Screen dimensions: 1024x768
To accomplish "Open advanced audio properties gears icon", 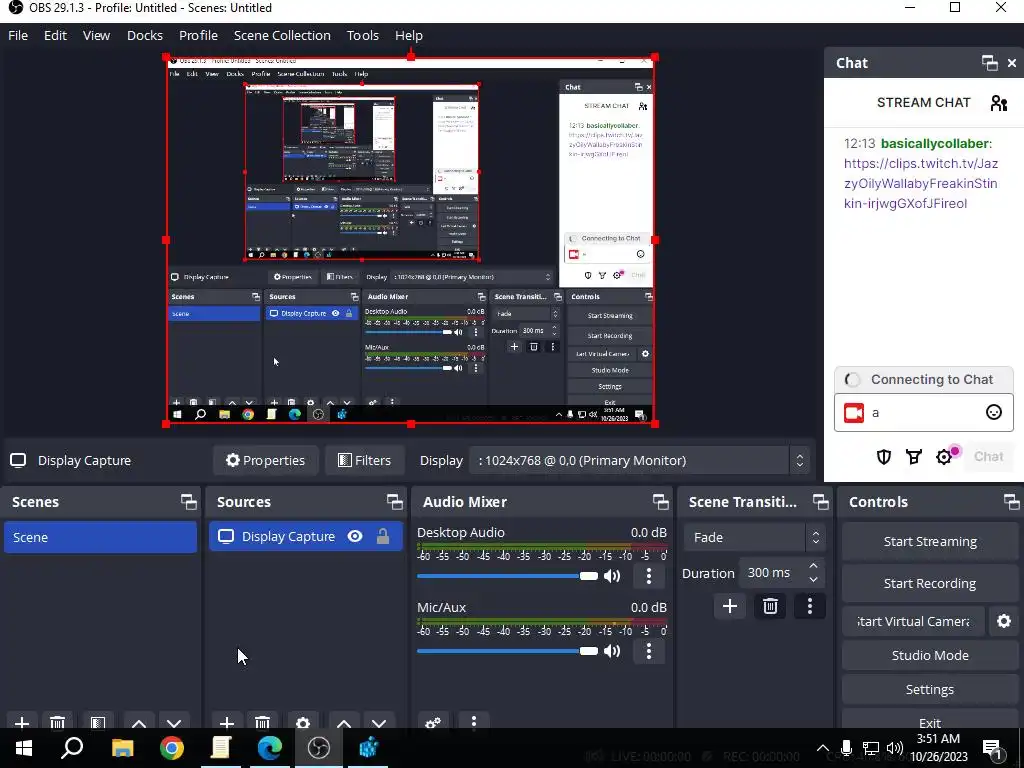I will [433, 723].
